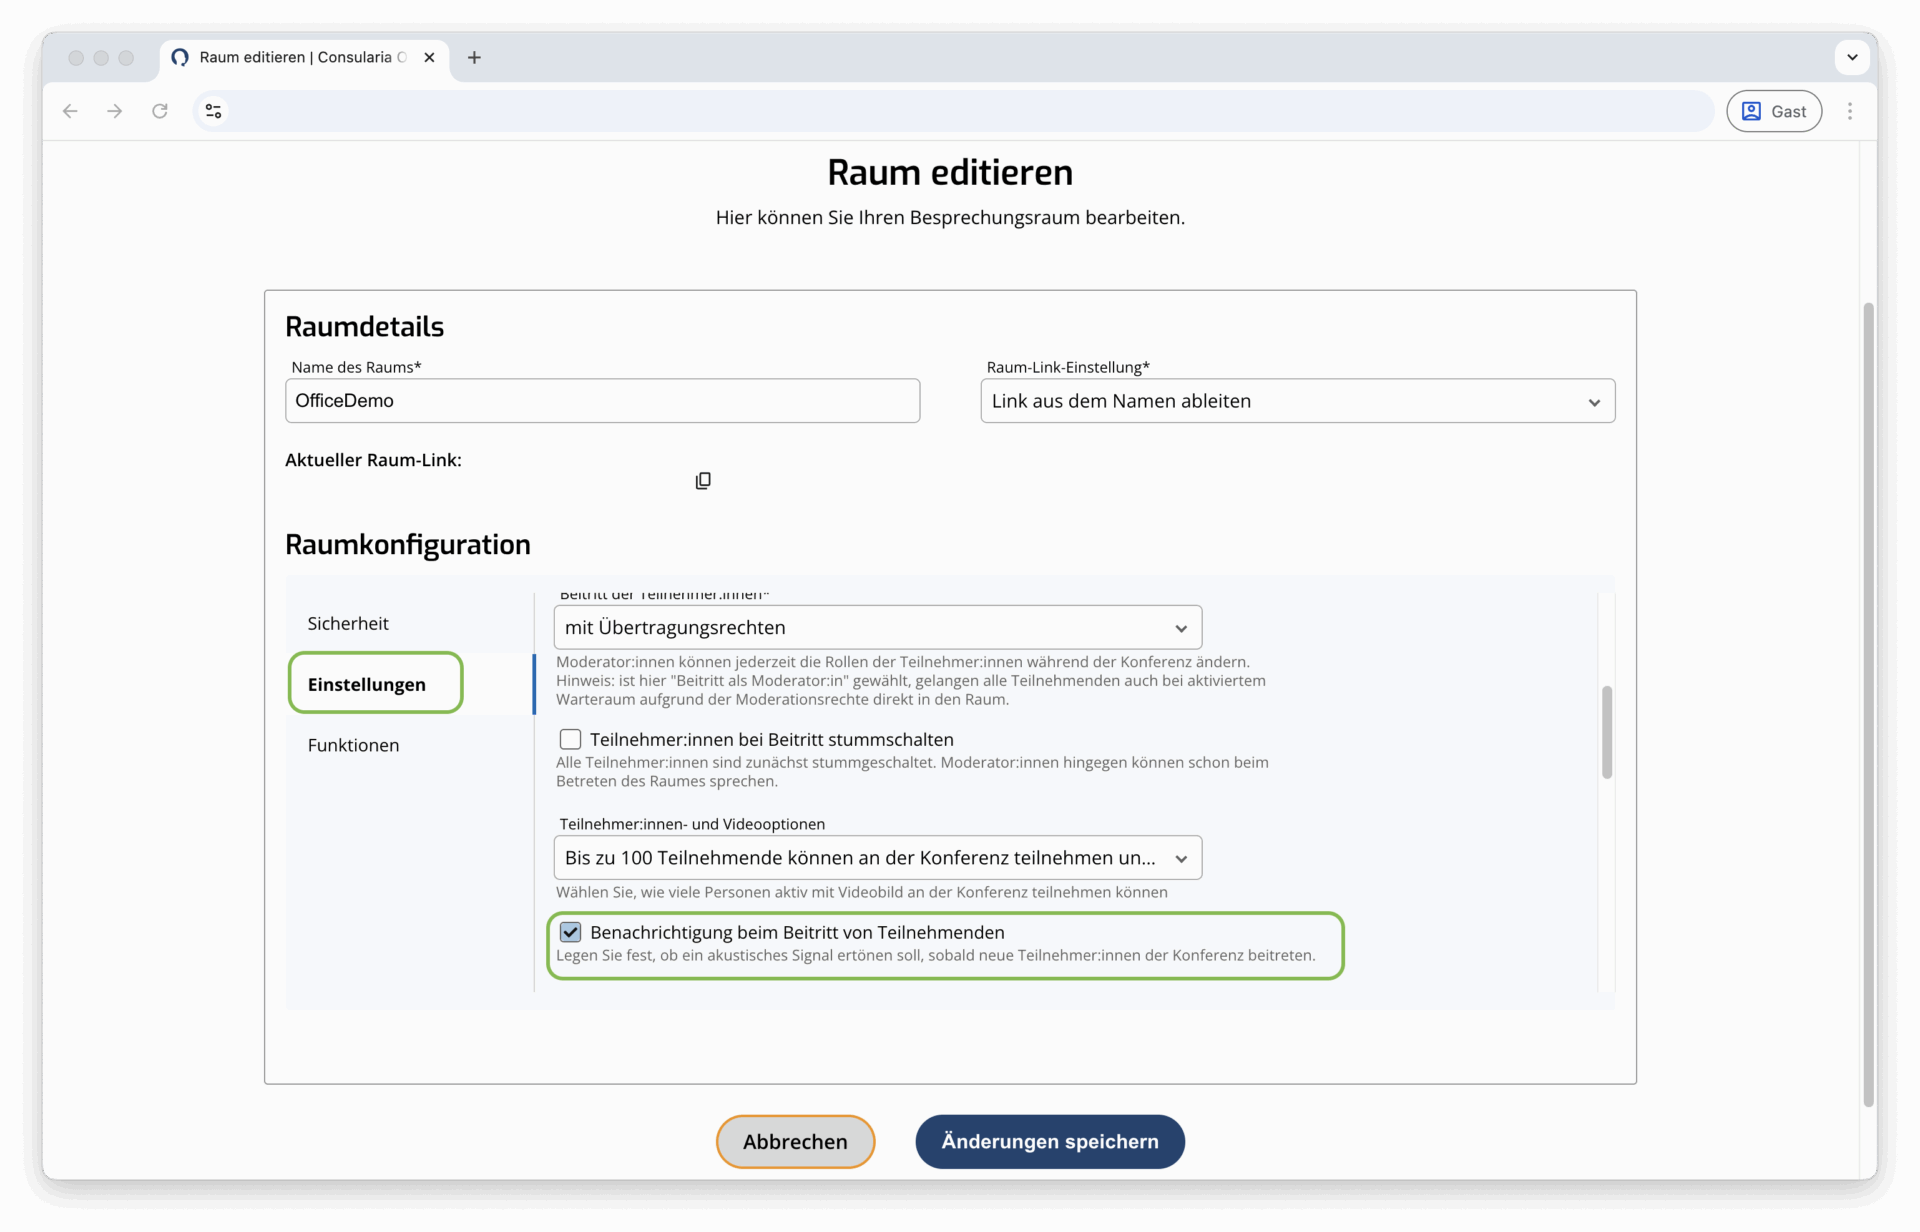Click the room name input field
The height and width of the screenshot is (1232, 1920).
pos(602,401)
